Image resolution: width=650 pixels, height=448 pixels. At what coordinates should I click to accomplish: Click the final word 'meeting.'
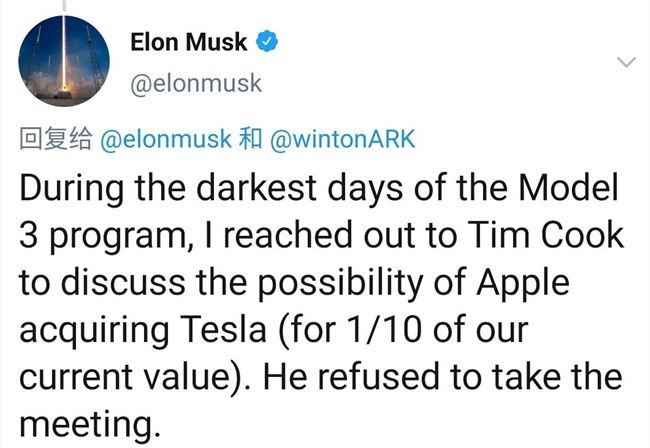[x=90, y=424]
